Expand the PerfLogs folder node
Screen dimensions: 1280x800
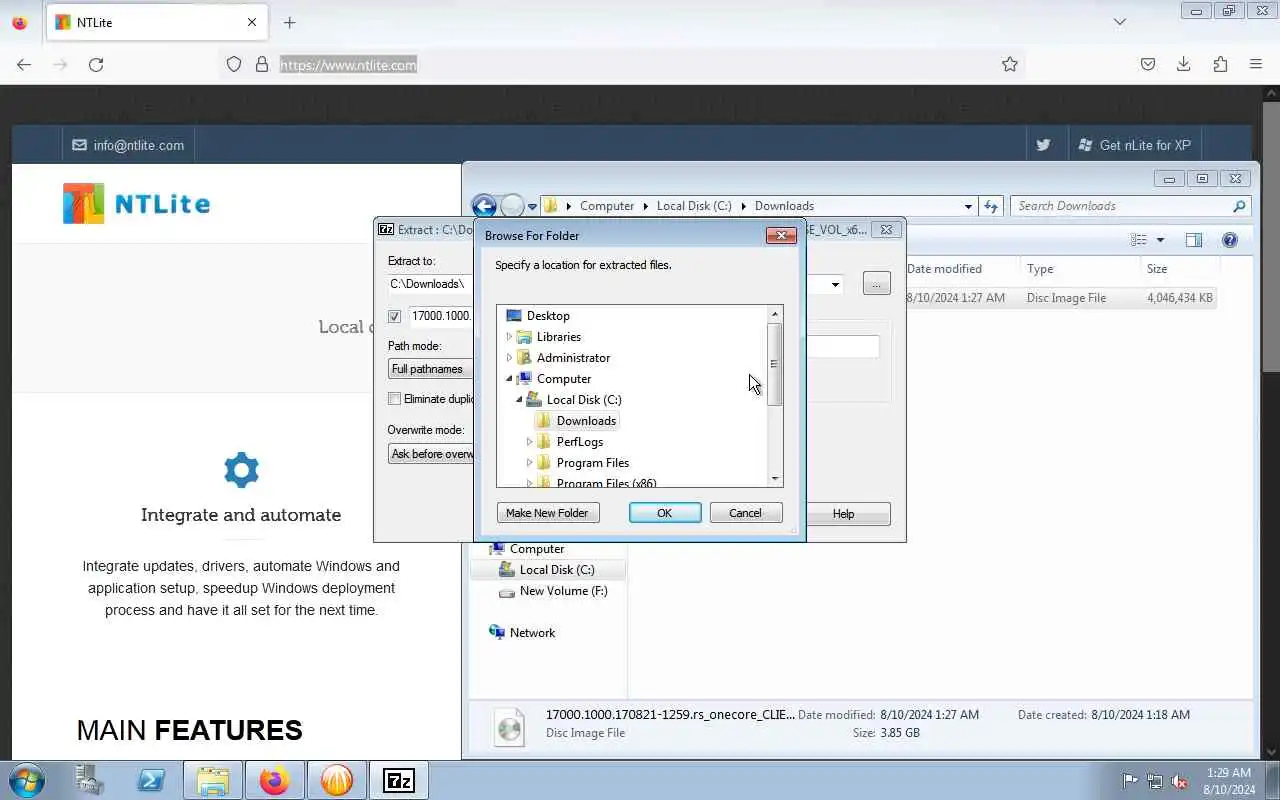[529, 442]
